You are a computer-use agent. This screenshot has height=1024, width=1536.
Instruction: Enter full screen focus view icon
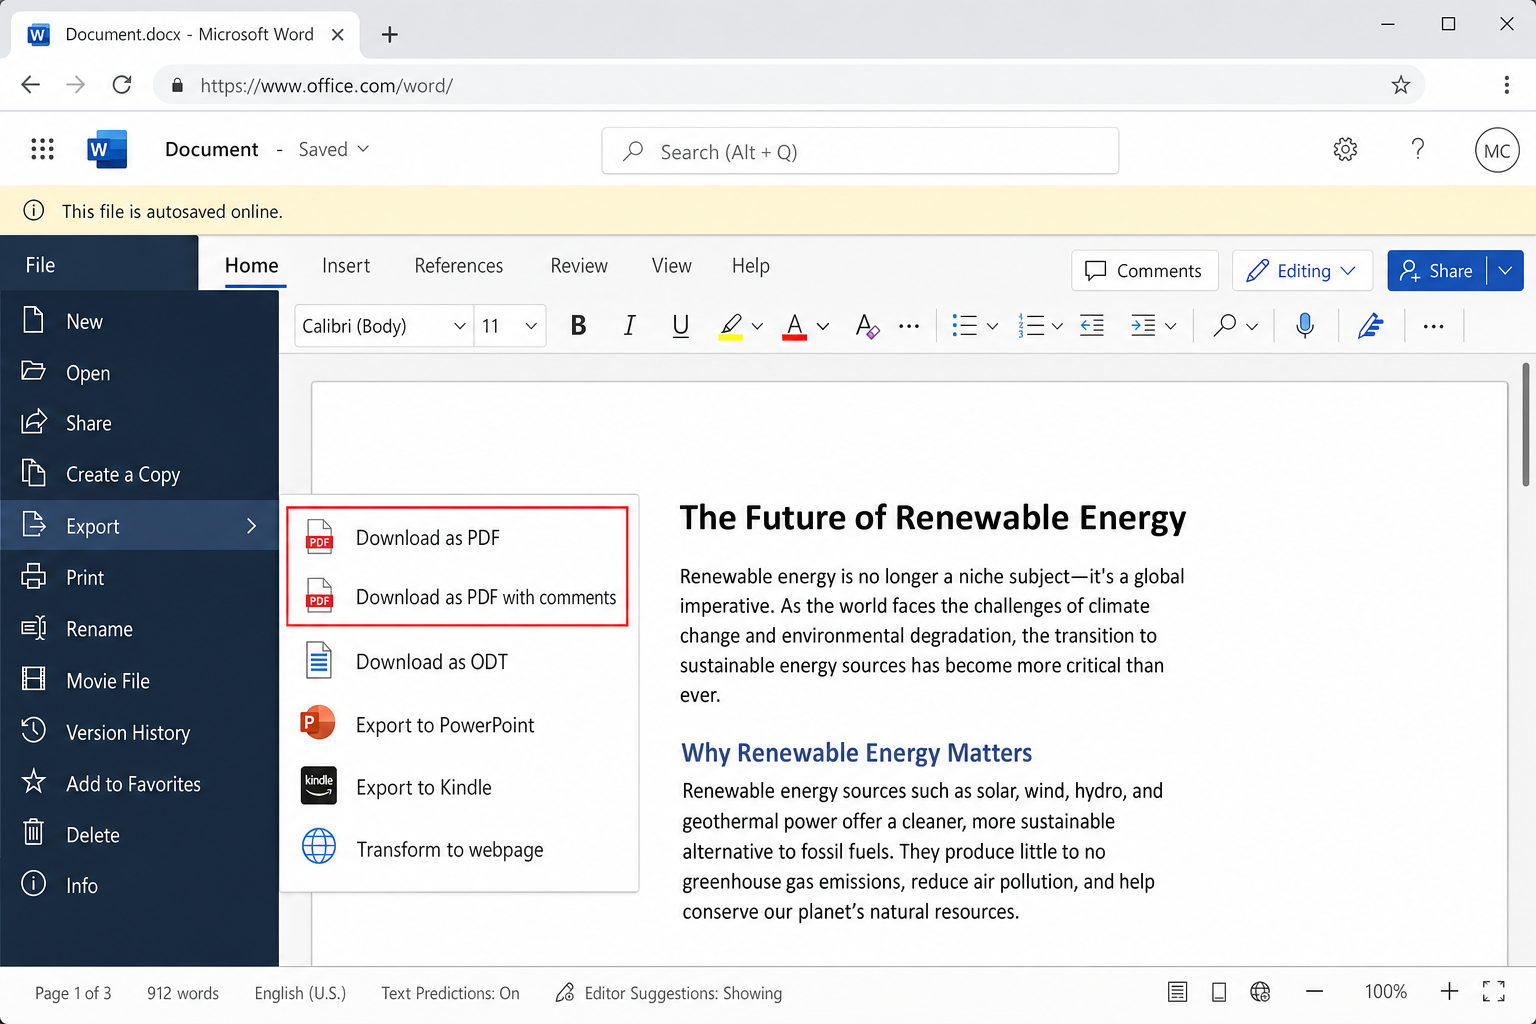pyautogui.click(x=1494, y=992)
